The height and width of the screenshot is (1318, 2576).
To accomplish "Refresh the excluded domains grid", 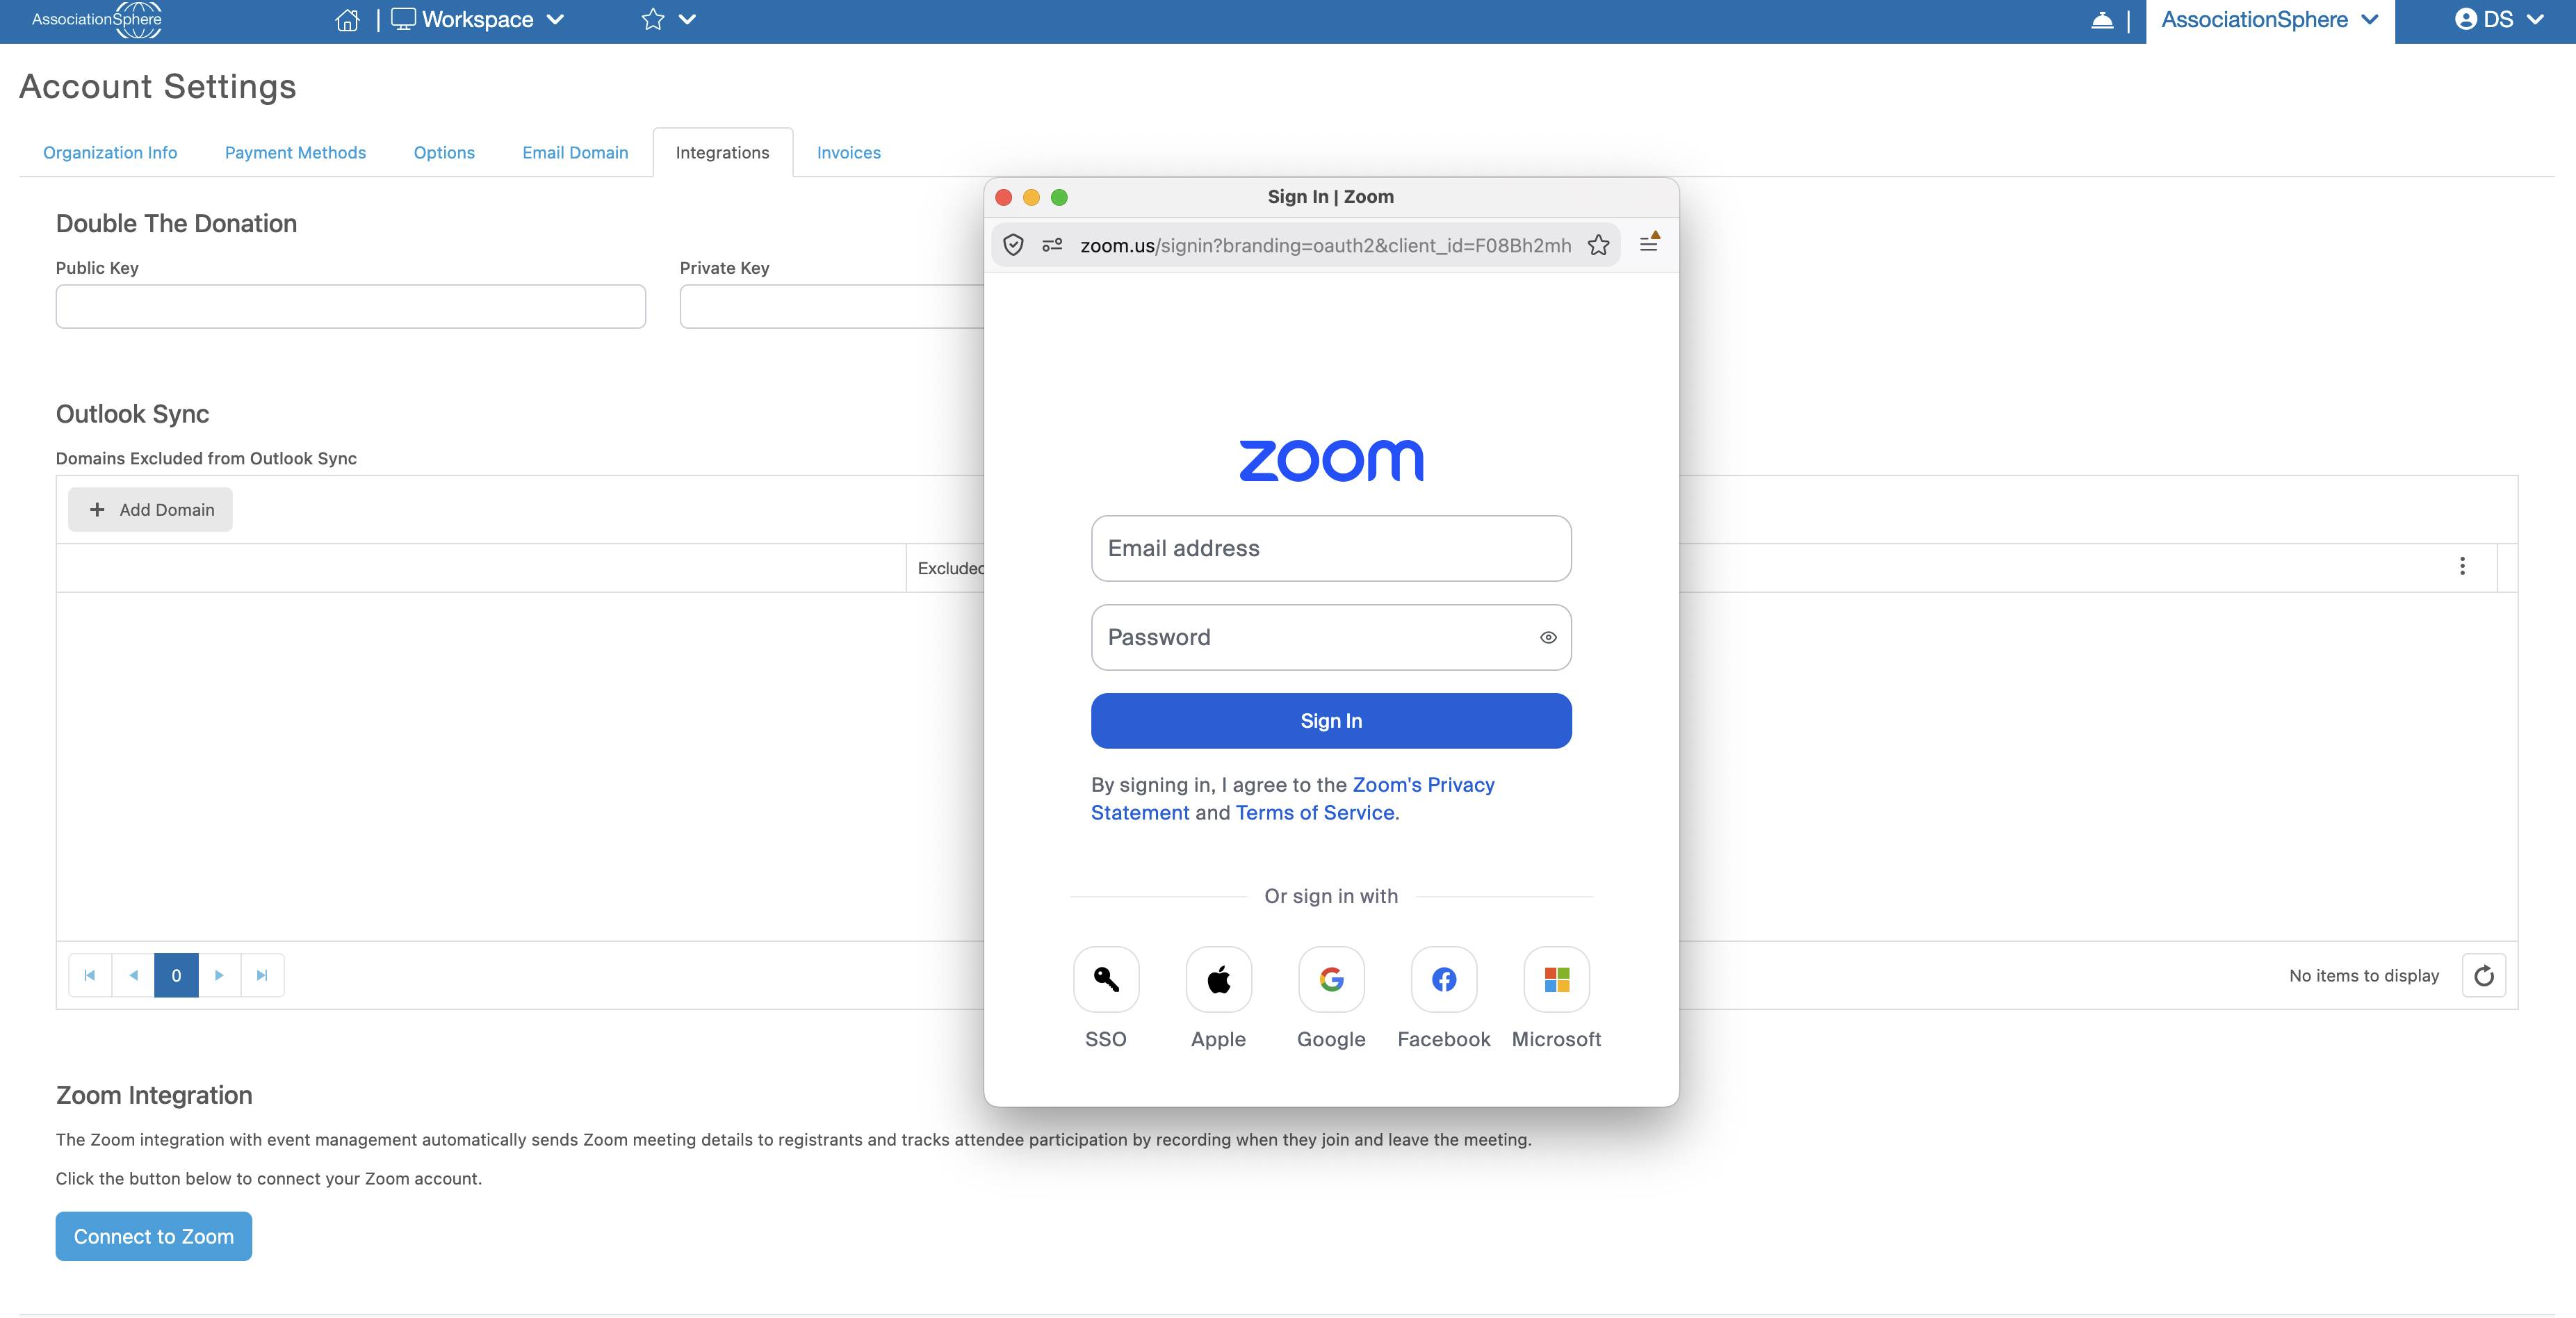I will pos(2484,975).
